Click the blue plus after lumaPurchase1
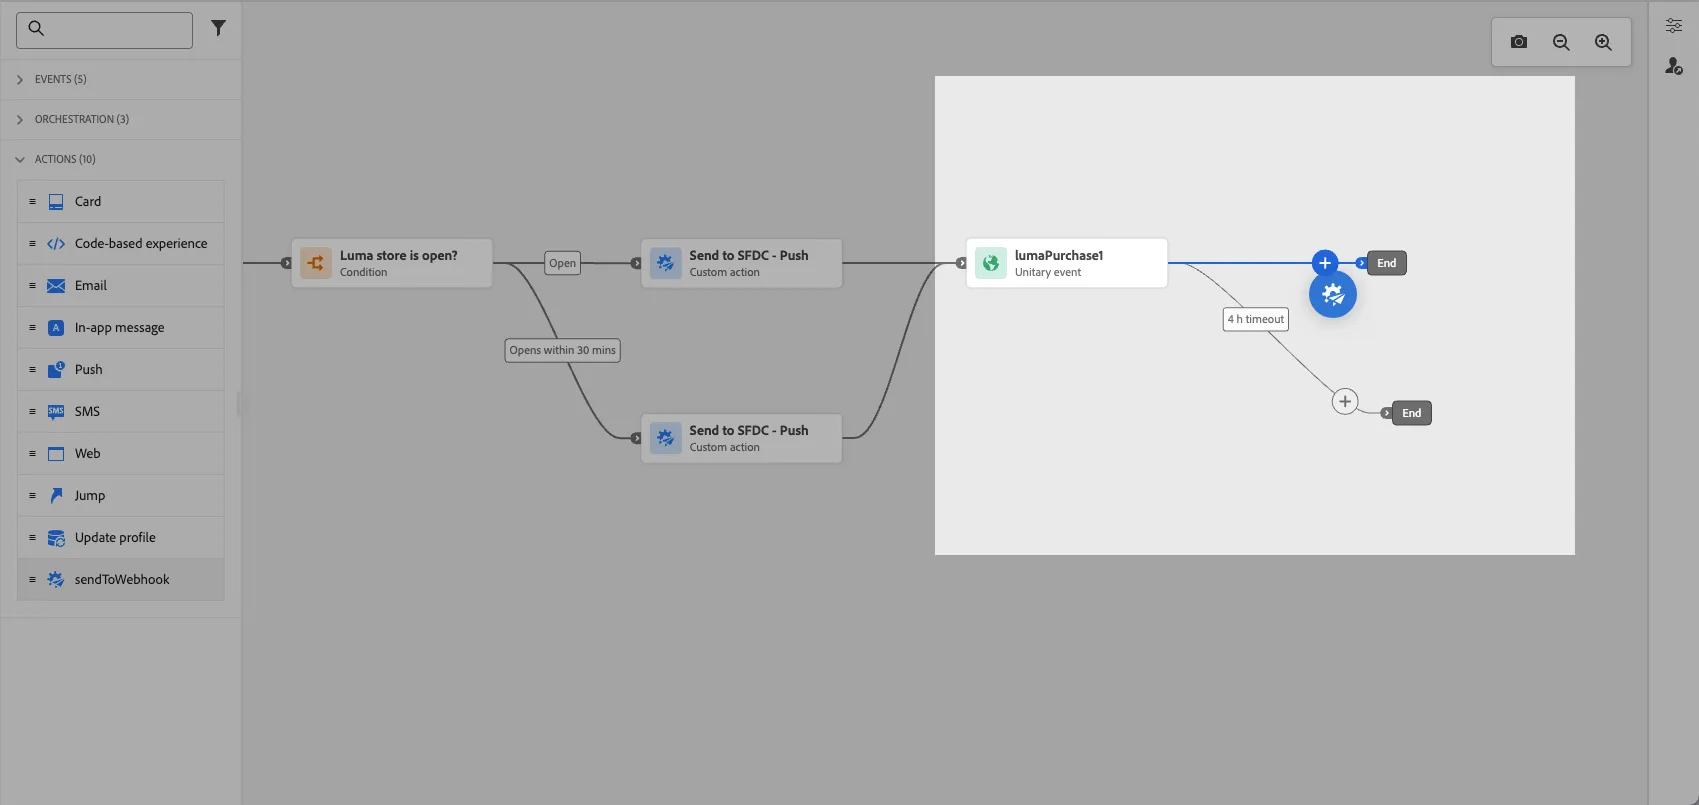The image size is (1699, 805). (x=1325, y=263)
